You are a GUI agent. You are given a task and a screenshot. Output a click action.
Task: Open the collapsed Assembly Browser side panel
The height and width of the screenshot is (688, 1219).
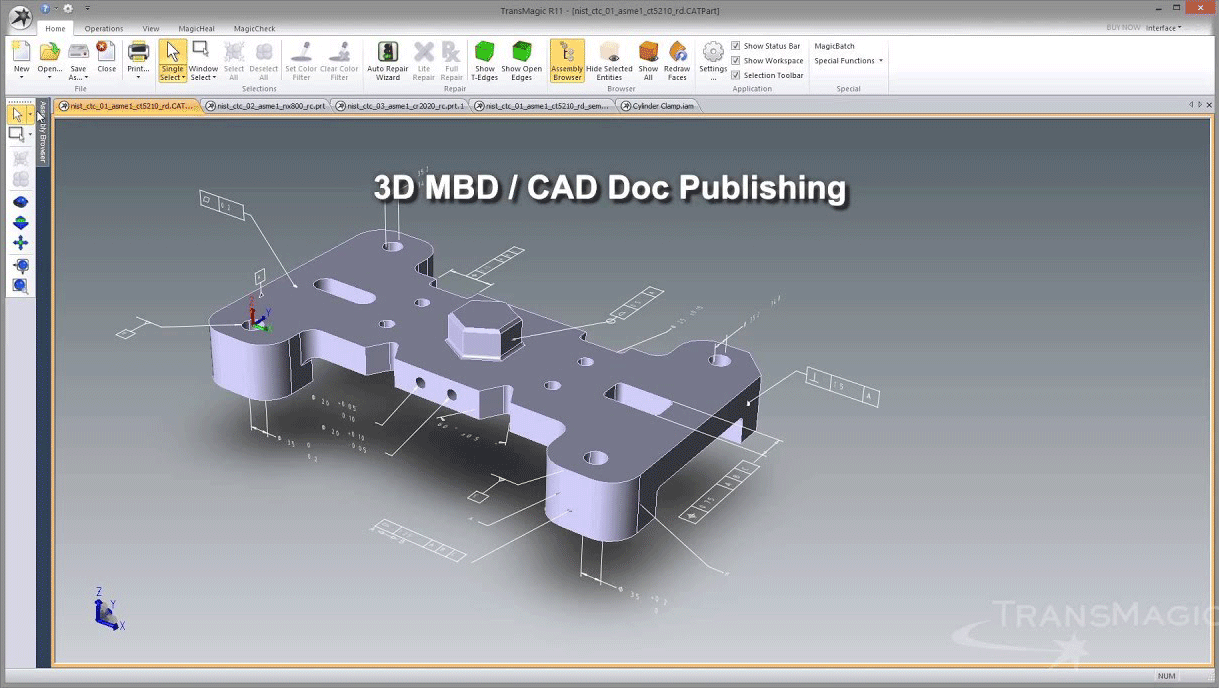click(x=43, y=135)
